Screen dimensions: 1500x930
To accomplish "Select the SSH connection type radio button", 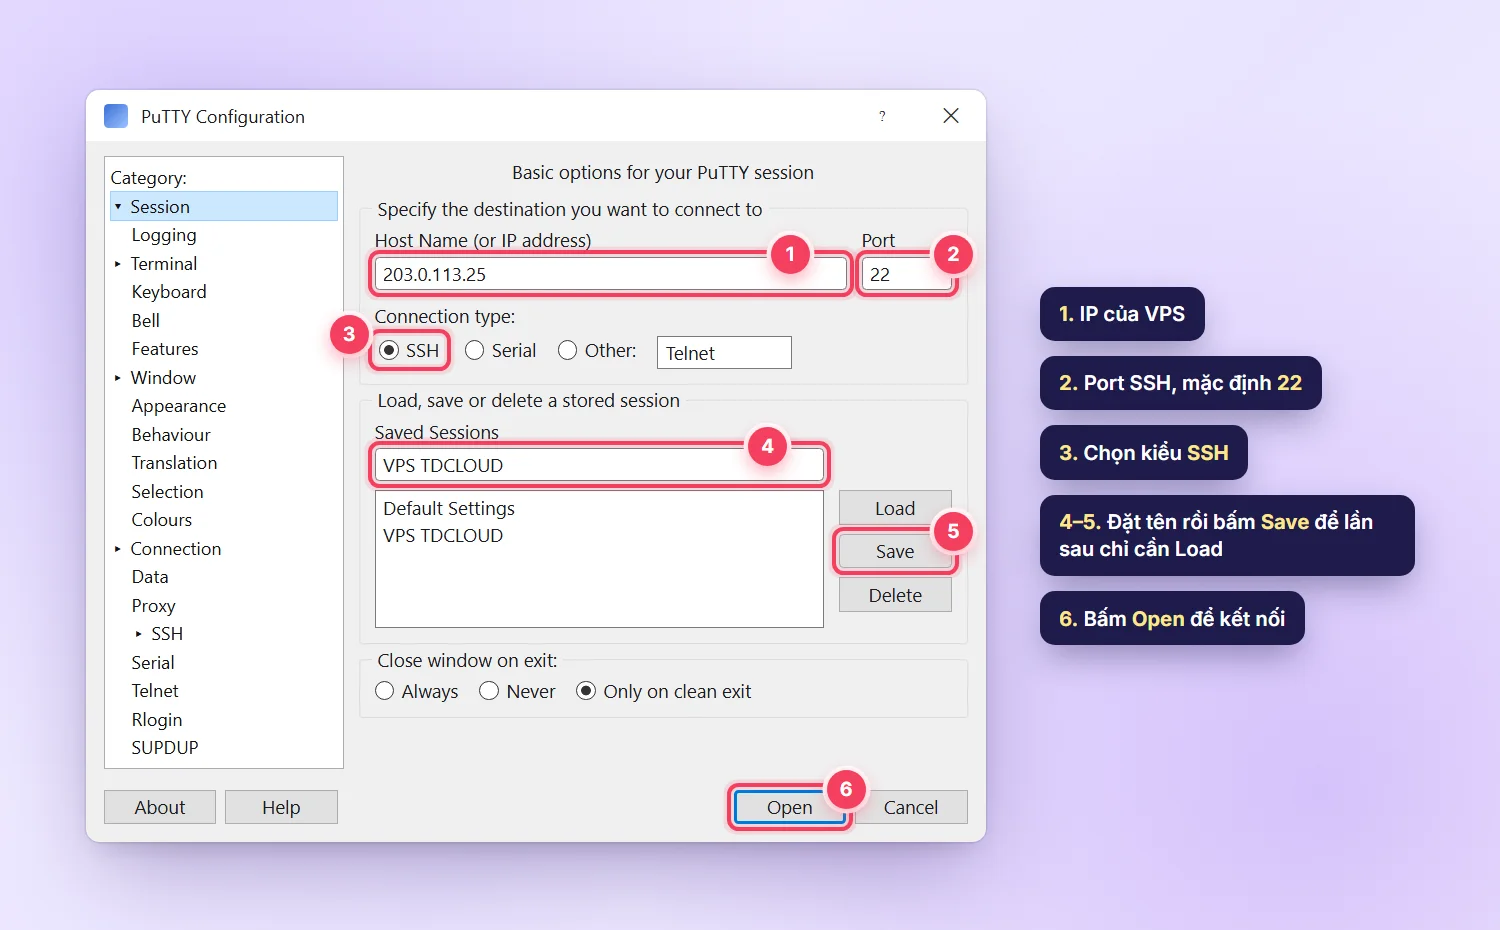I will coord(389,350).
